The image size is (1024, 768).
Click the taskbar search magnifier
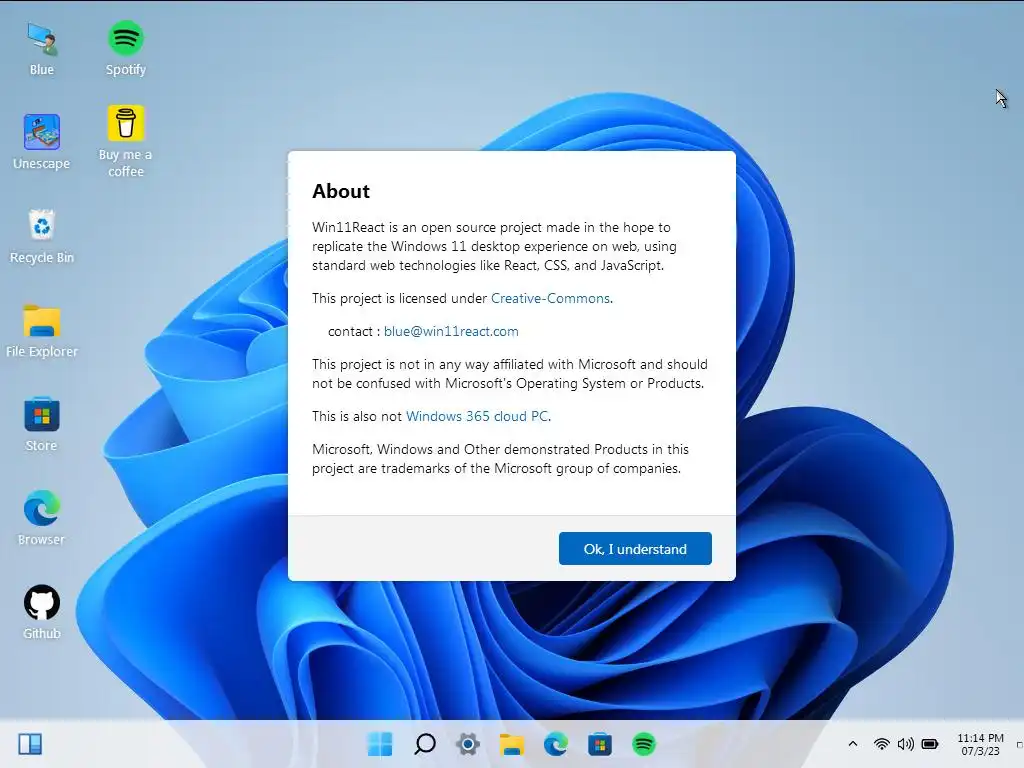[424, 744]
